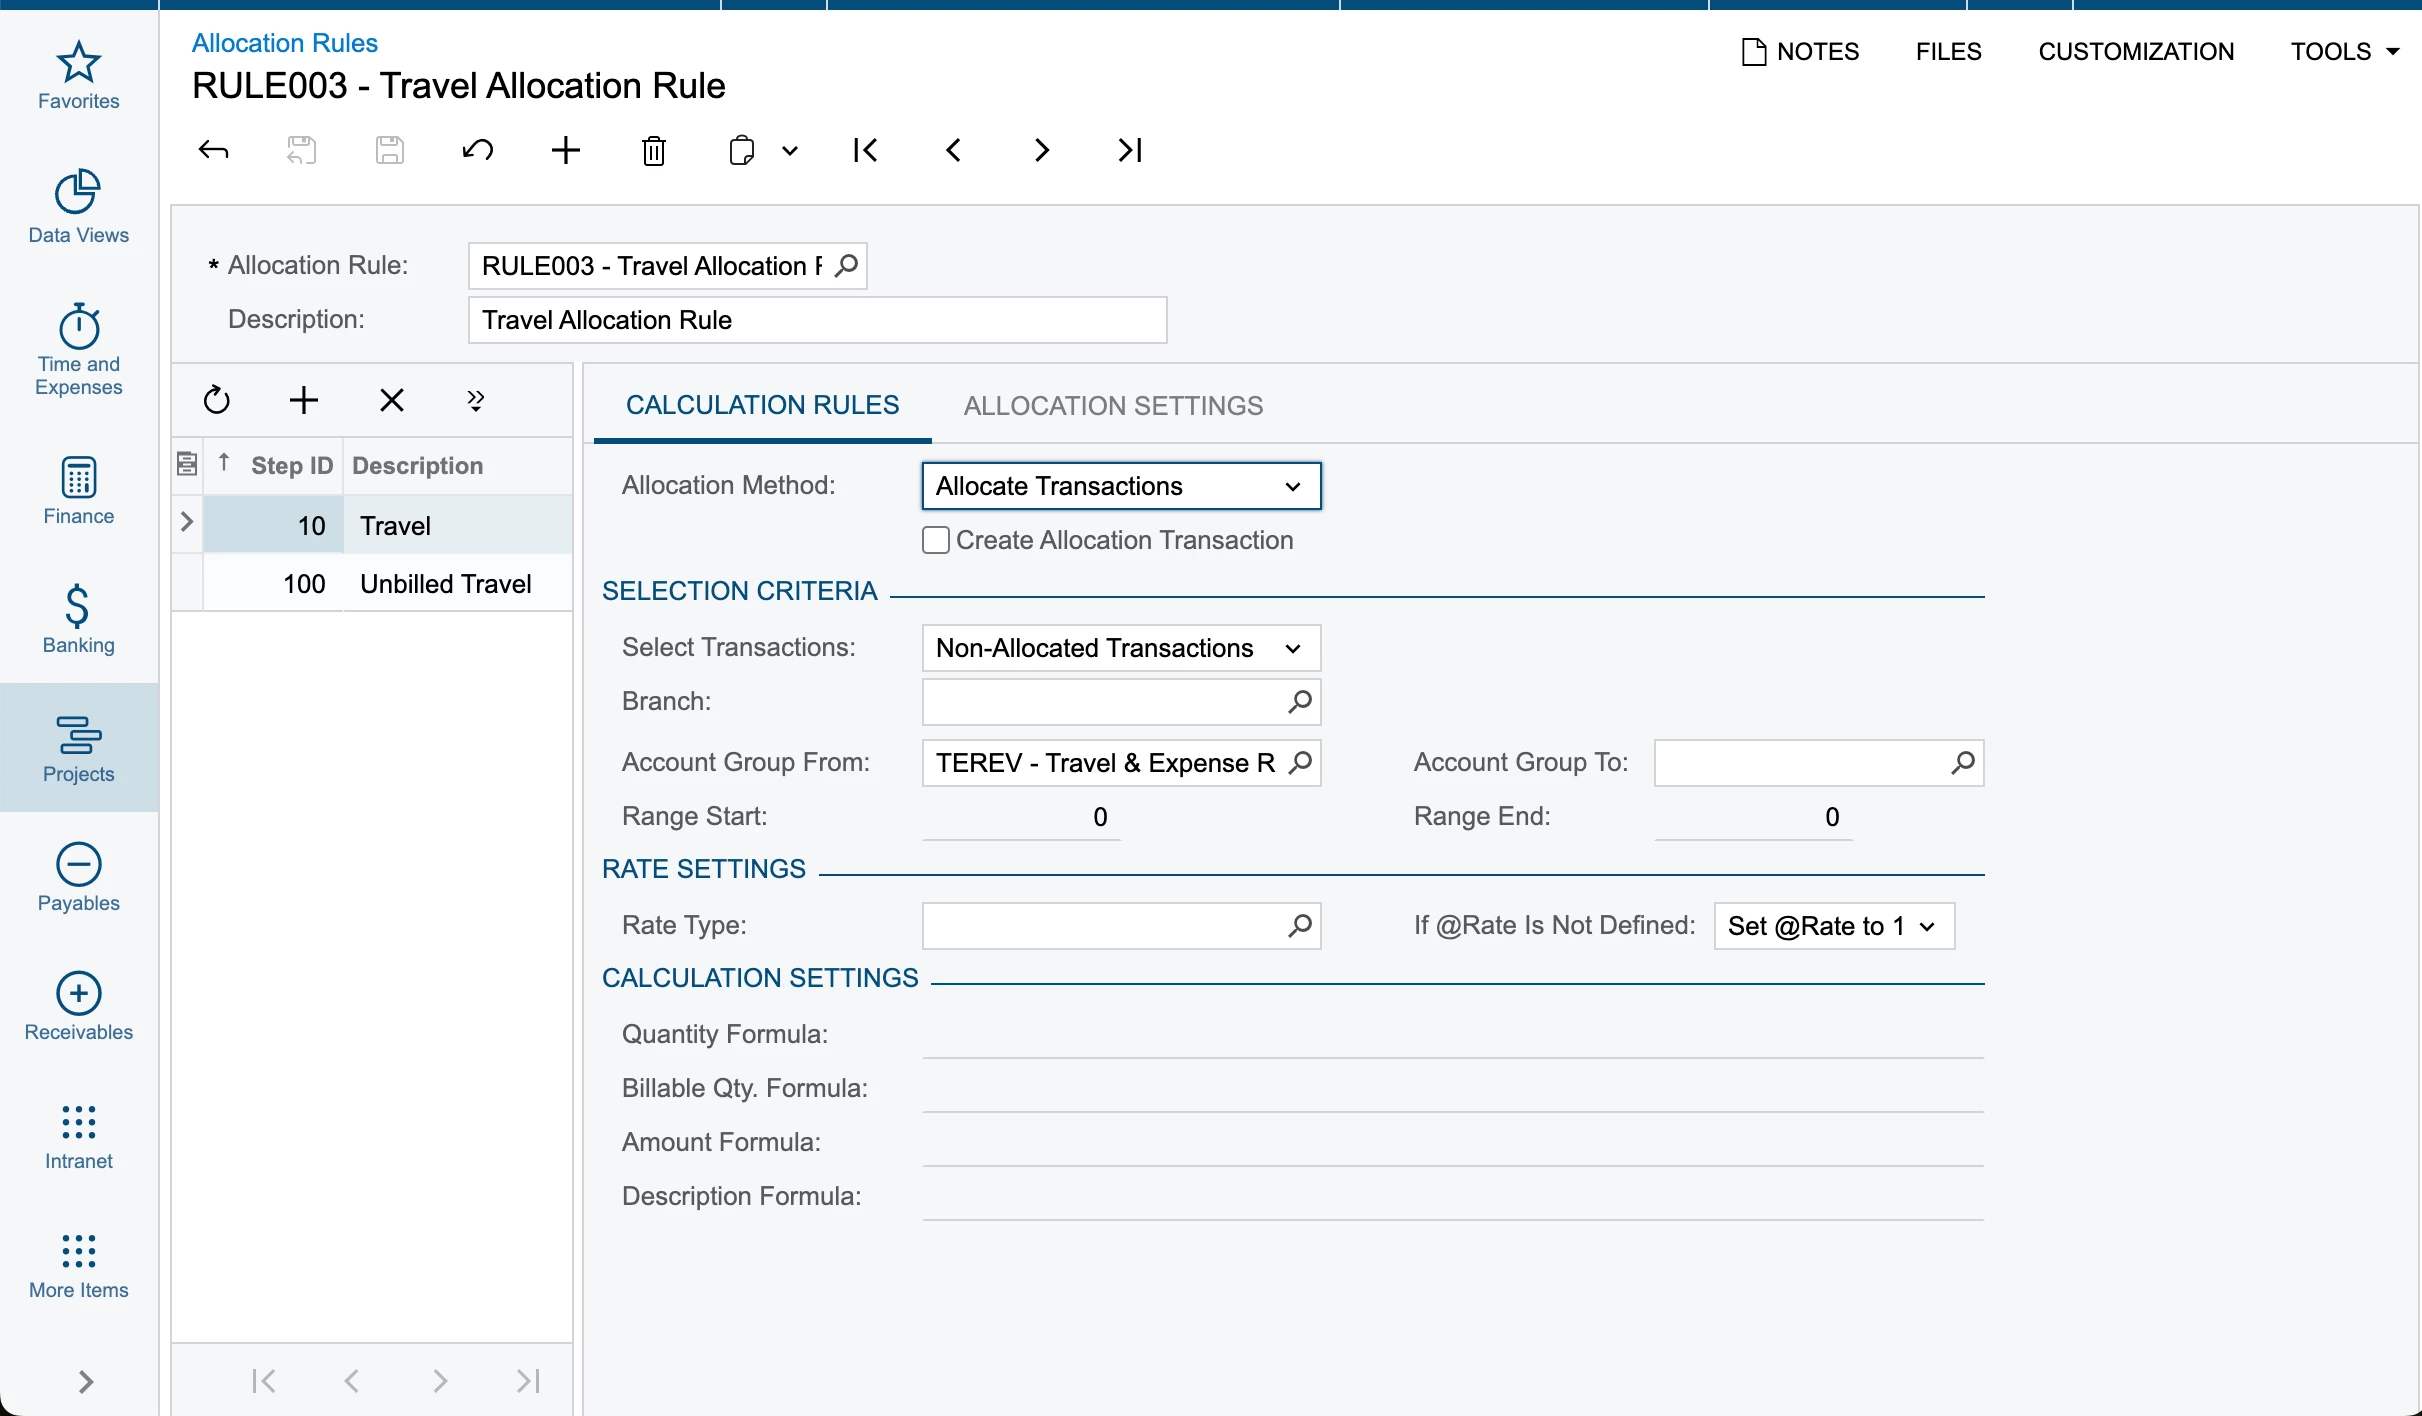Open the Tools menu
Image resolution: width=2422 pixels, height=1416 pixels.
(x=2343, y=52)
